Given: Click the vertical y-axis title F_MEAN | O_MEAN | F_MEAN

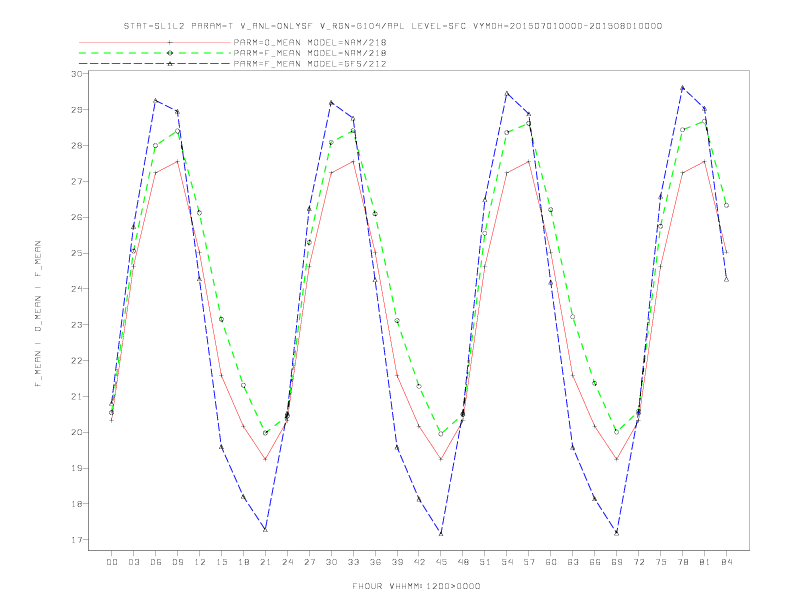Looking at the screenshot, I should [x=38, y=314].
